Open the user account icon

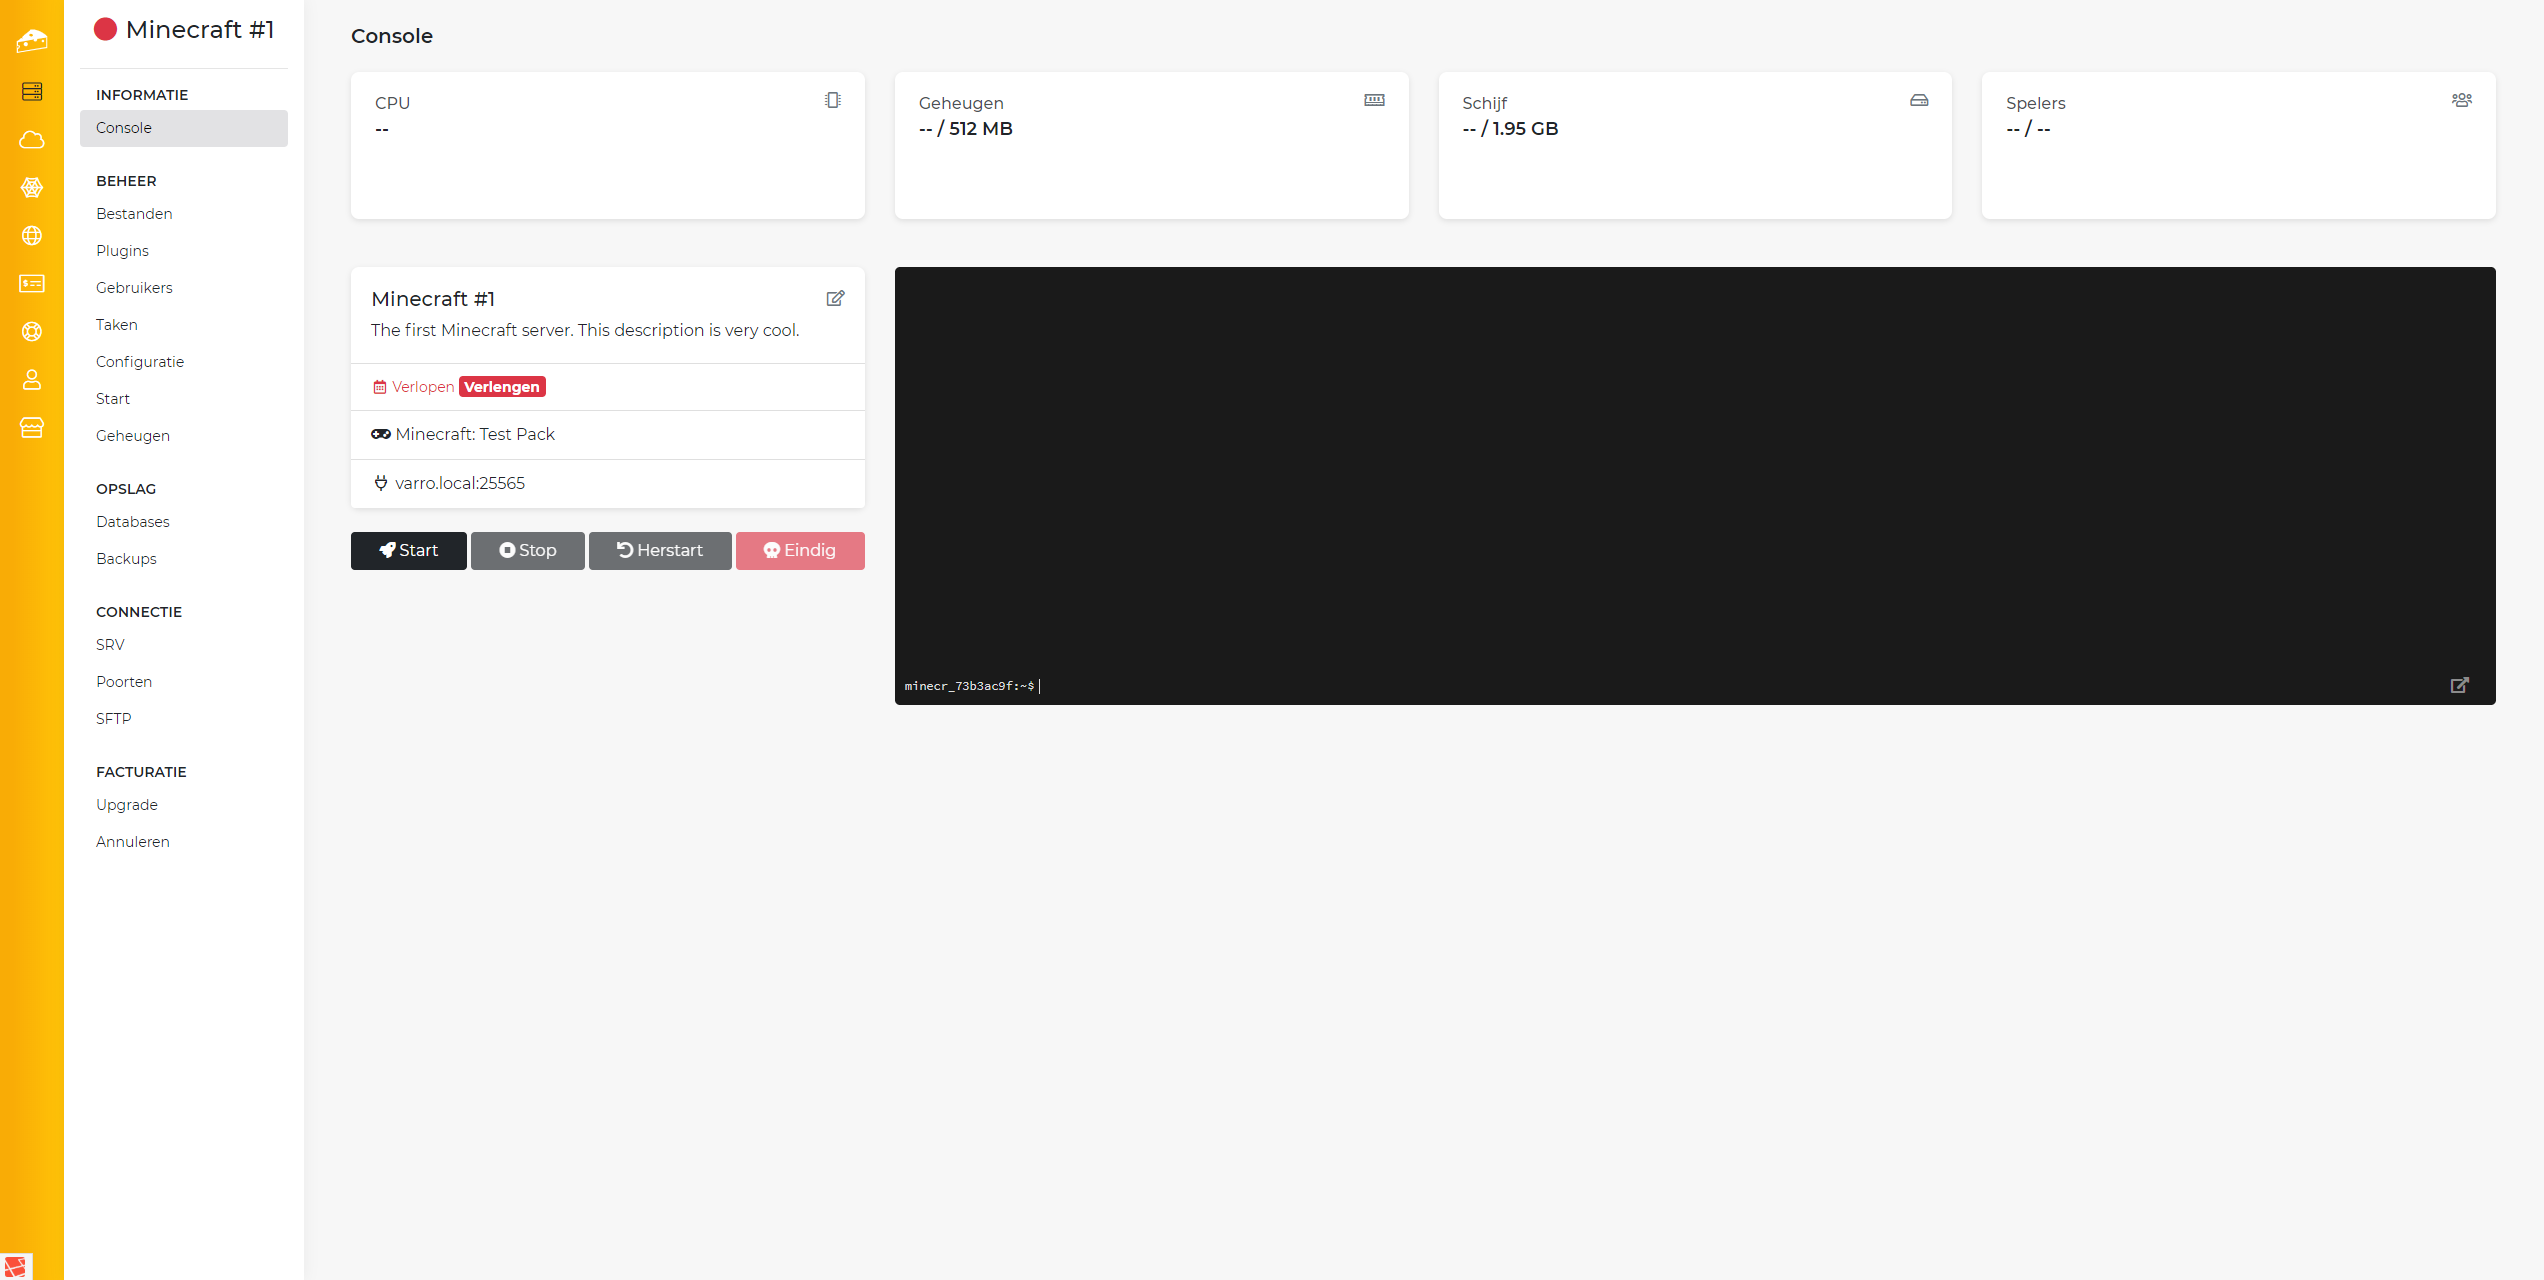tap(32, 380)
